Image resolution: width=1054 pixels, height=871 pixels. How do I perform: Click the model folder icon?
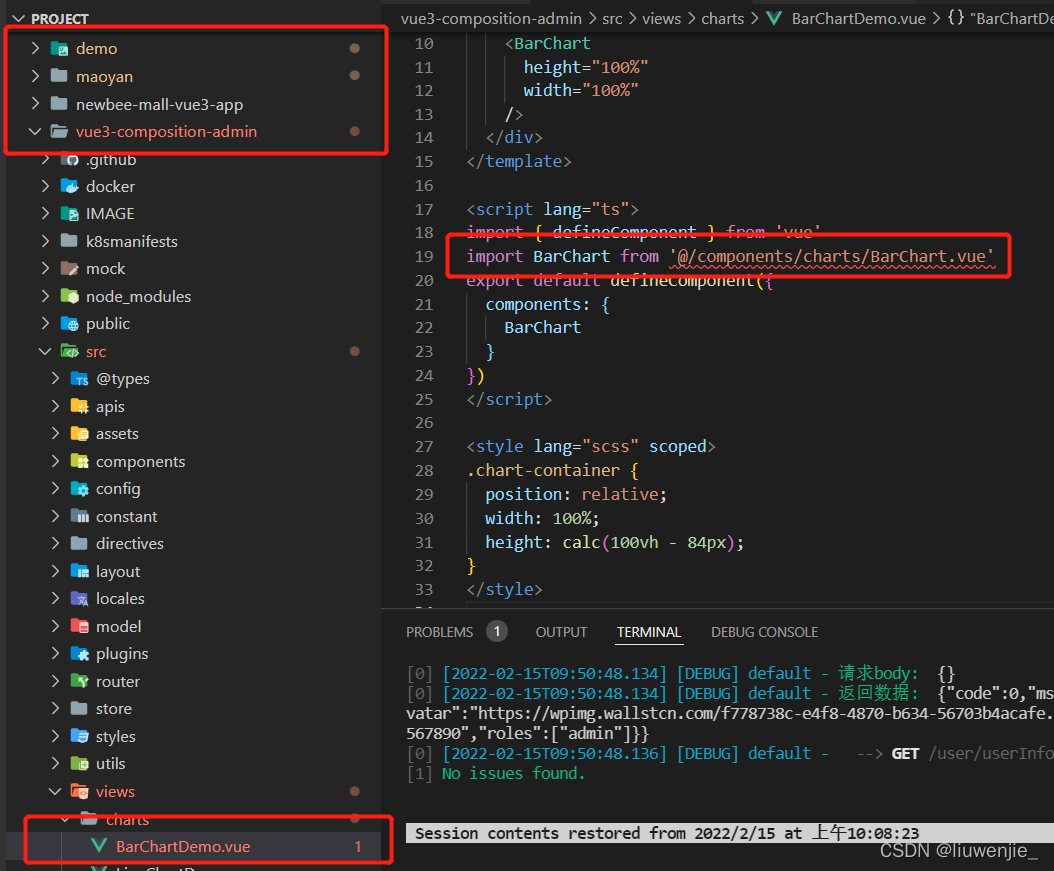pyautogui.click(x=79, y=626)
